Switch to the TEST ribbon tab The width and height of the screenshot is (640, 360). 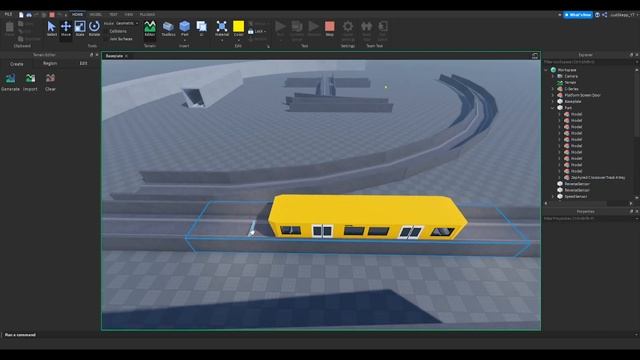(x=113, y=14)
